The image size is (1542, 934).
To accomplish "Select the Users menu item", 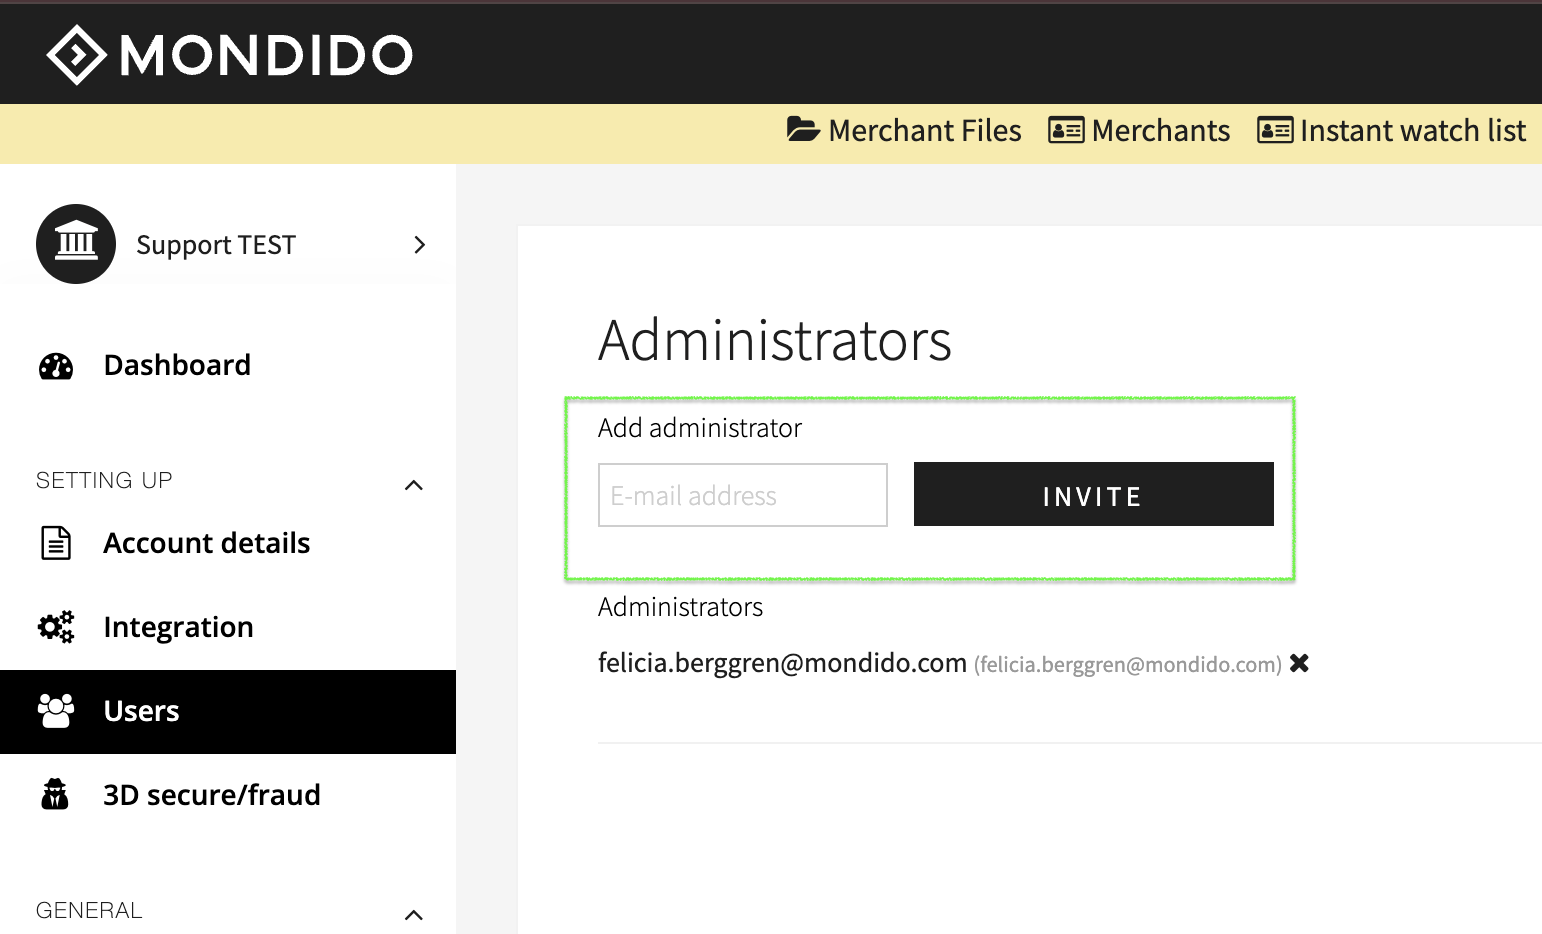I will coord(228,712).
